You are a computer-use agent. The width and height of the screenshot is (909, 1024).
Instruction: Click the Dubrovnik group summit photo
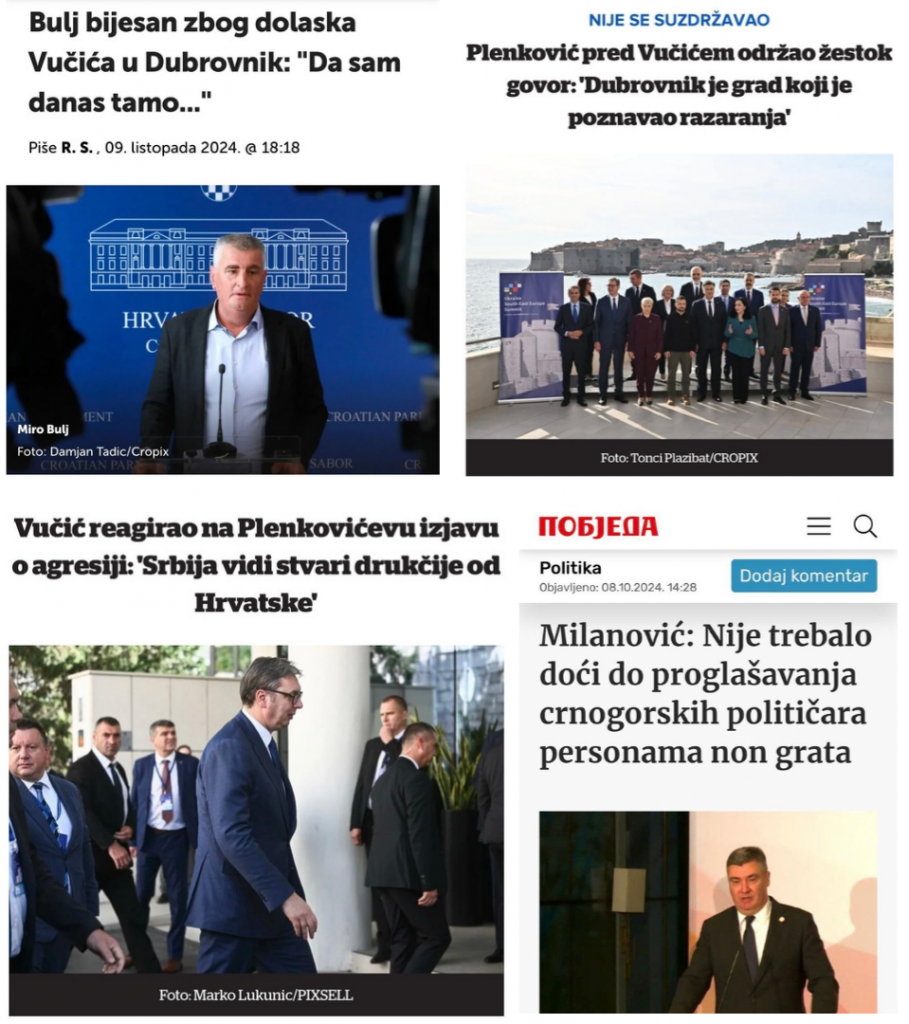(x=679, y=297)
